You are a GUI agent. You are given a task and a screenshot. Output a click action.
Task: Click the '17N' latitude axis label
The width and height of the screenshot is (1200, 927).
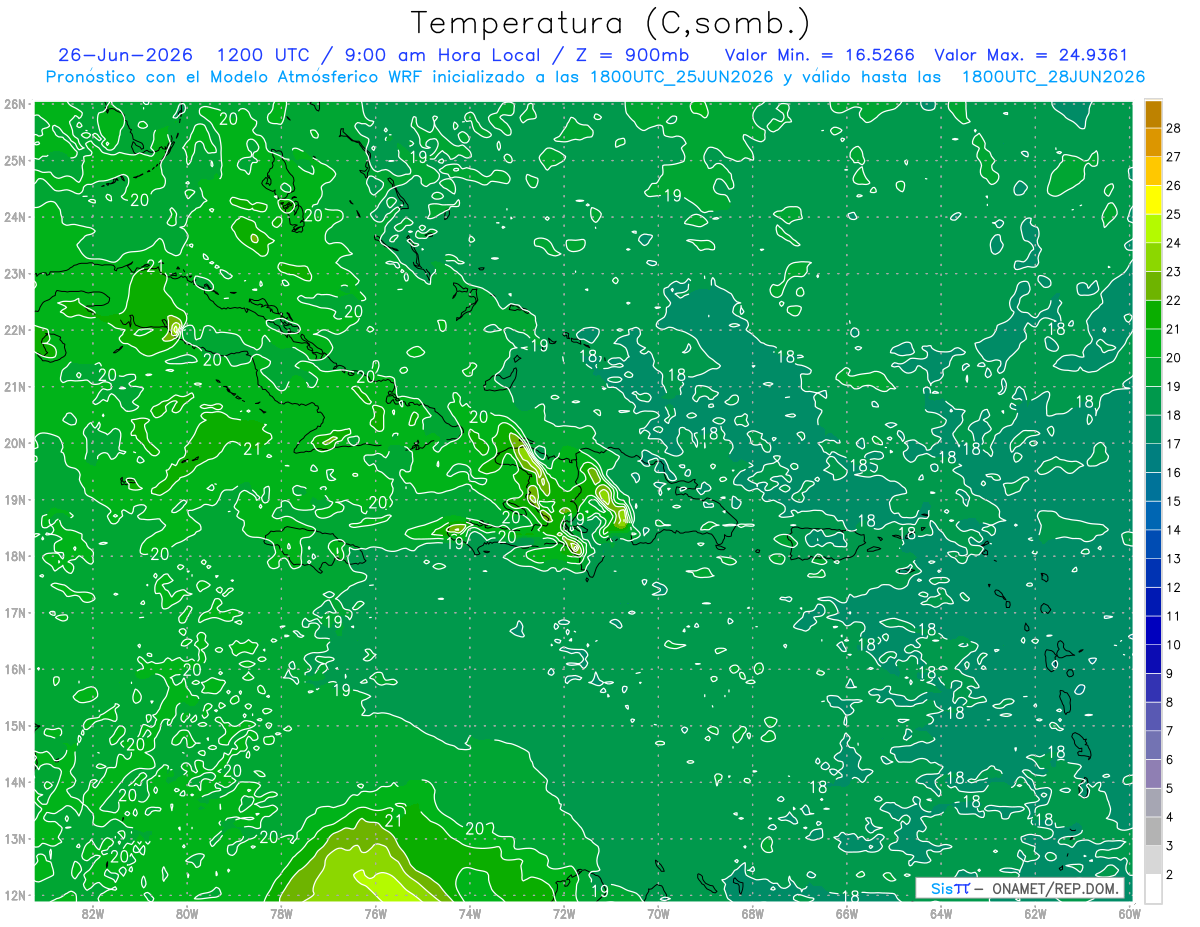click(x=14, y=612)
